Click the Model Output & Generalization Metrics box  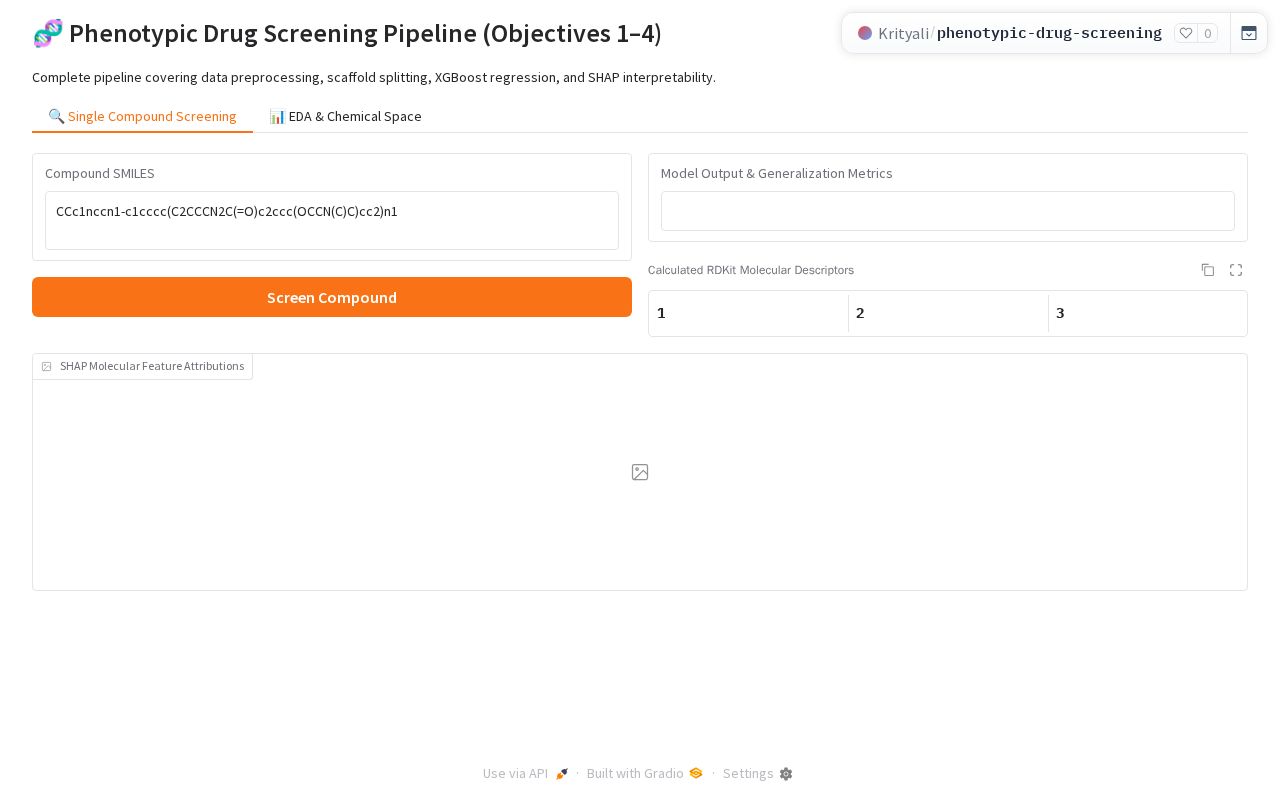coord(948,211)
